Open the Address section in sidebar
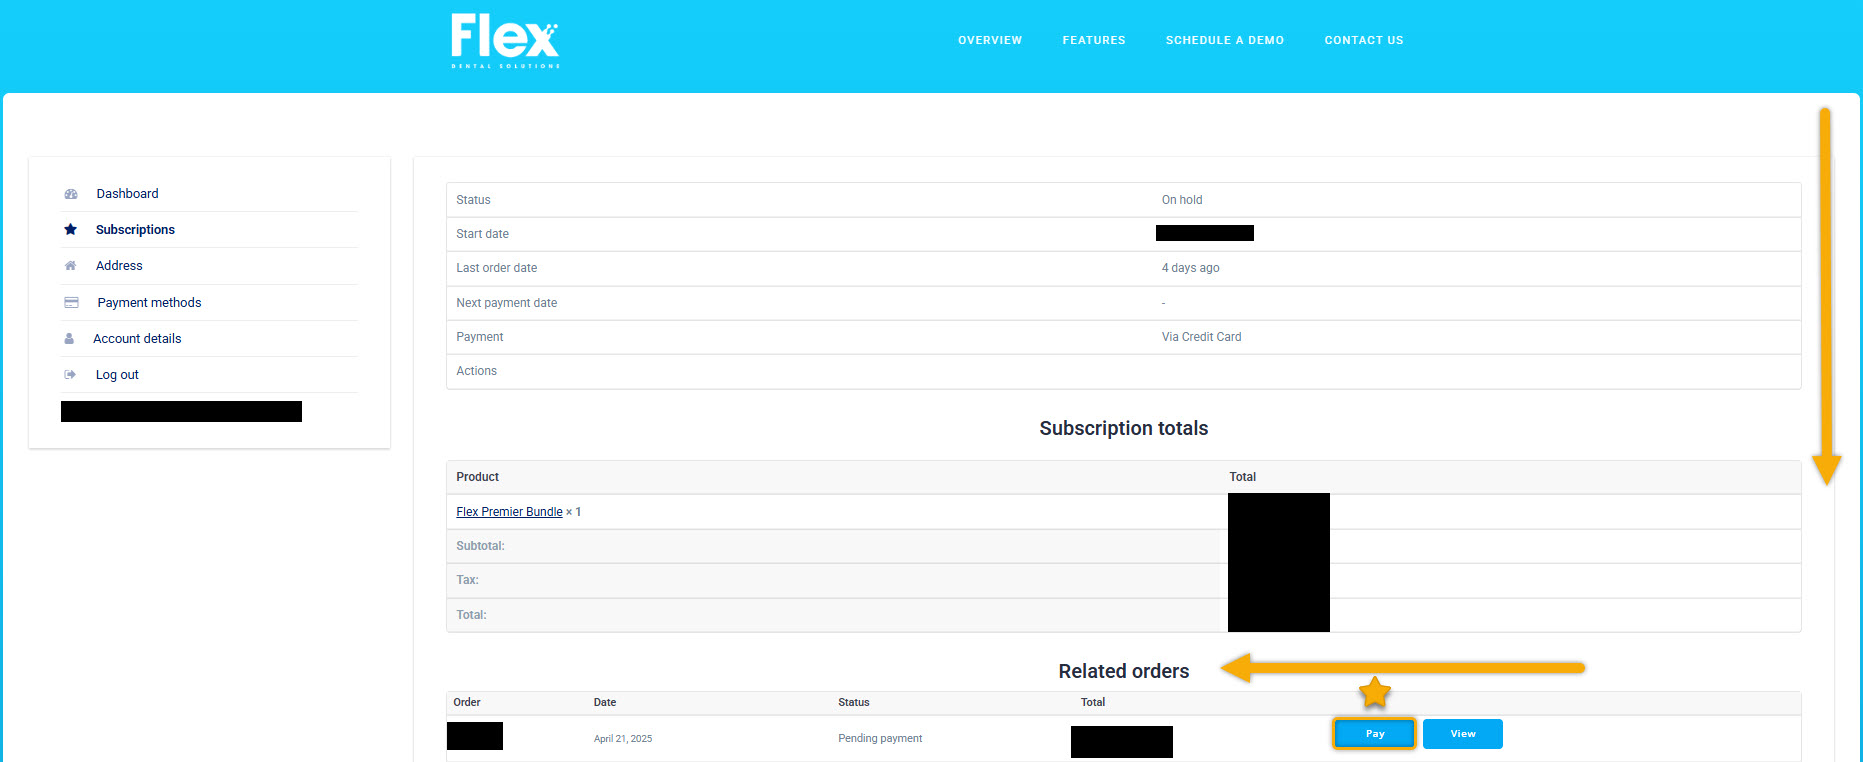The height and width of the screenshot is (762, 1863). 119,266
